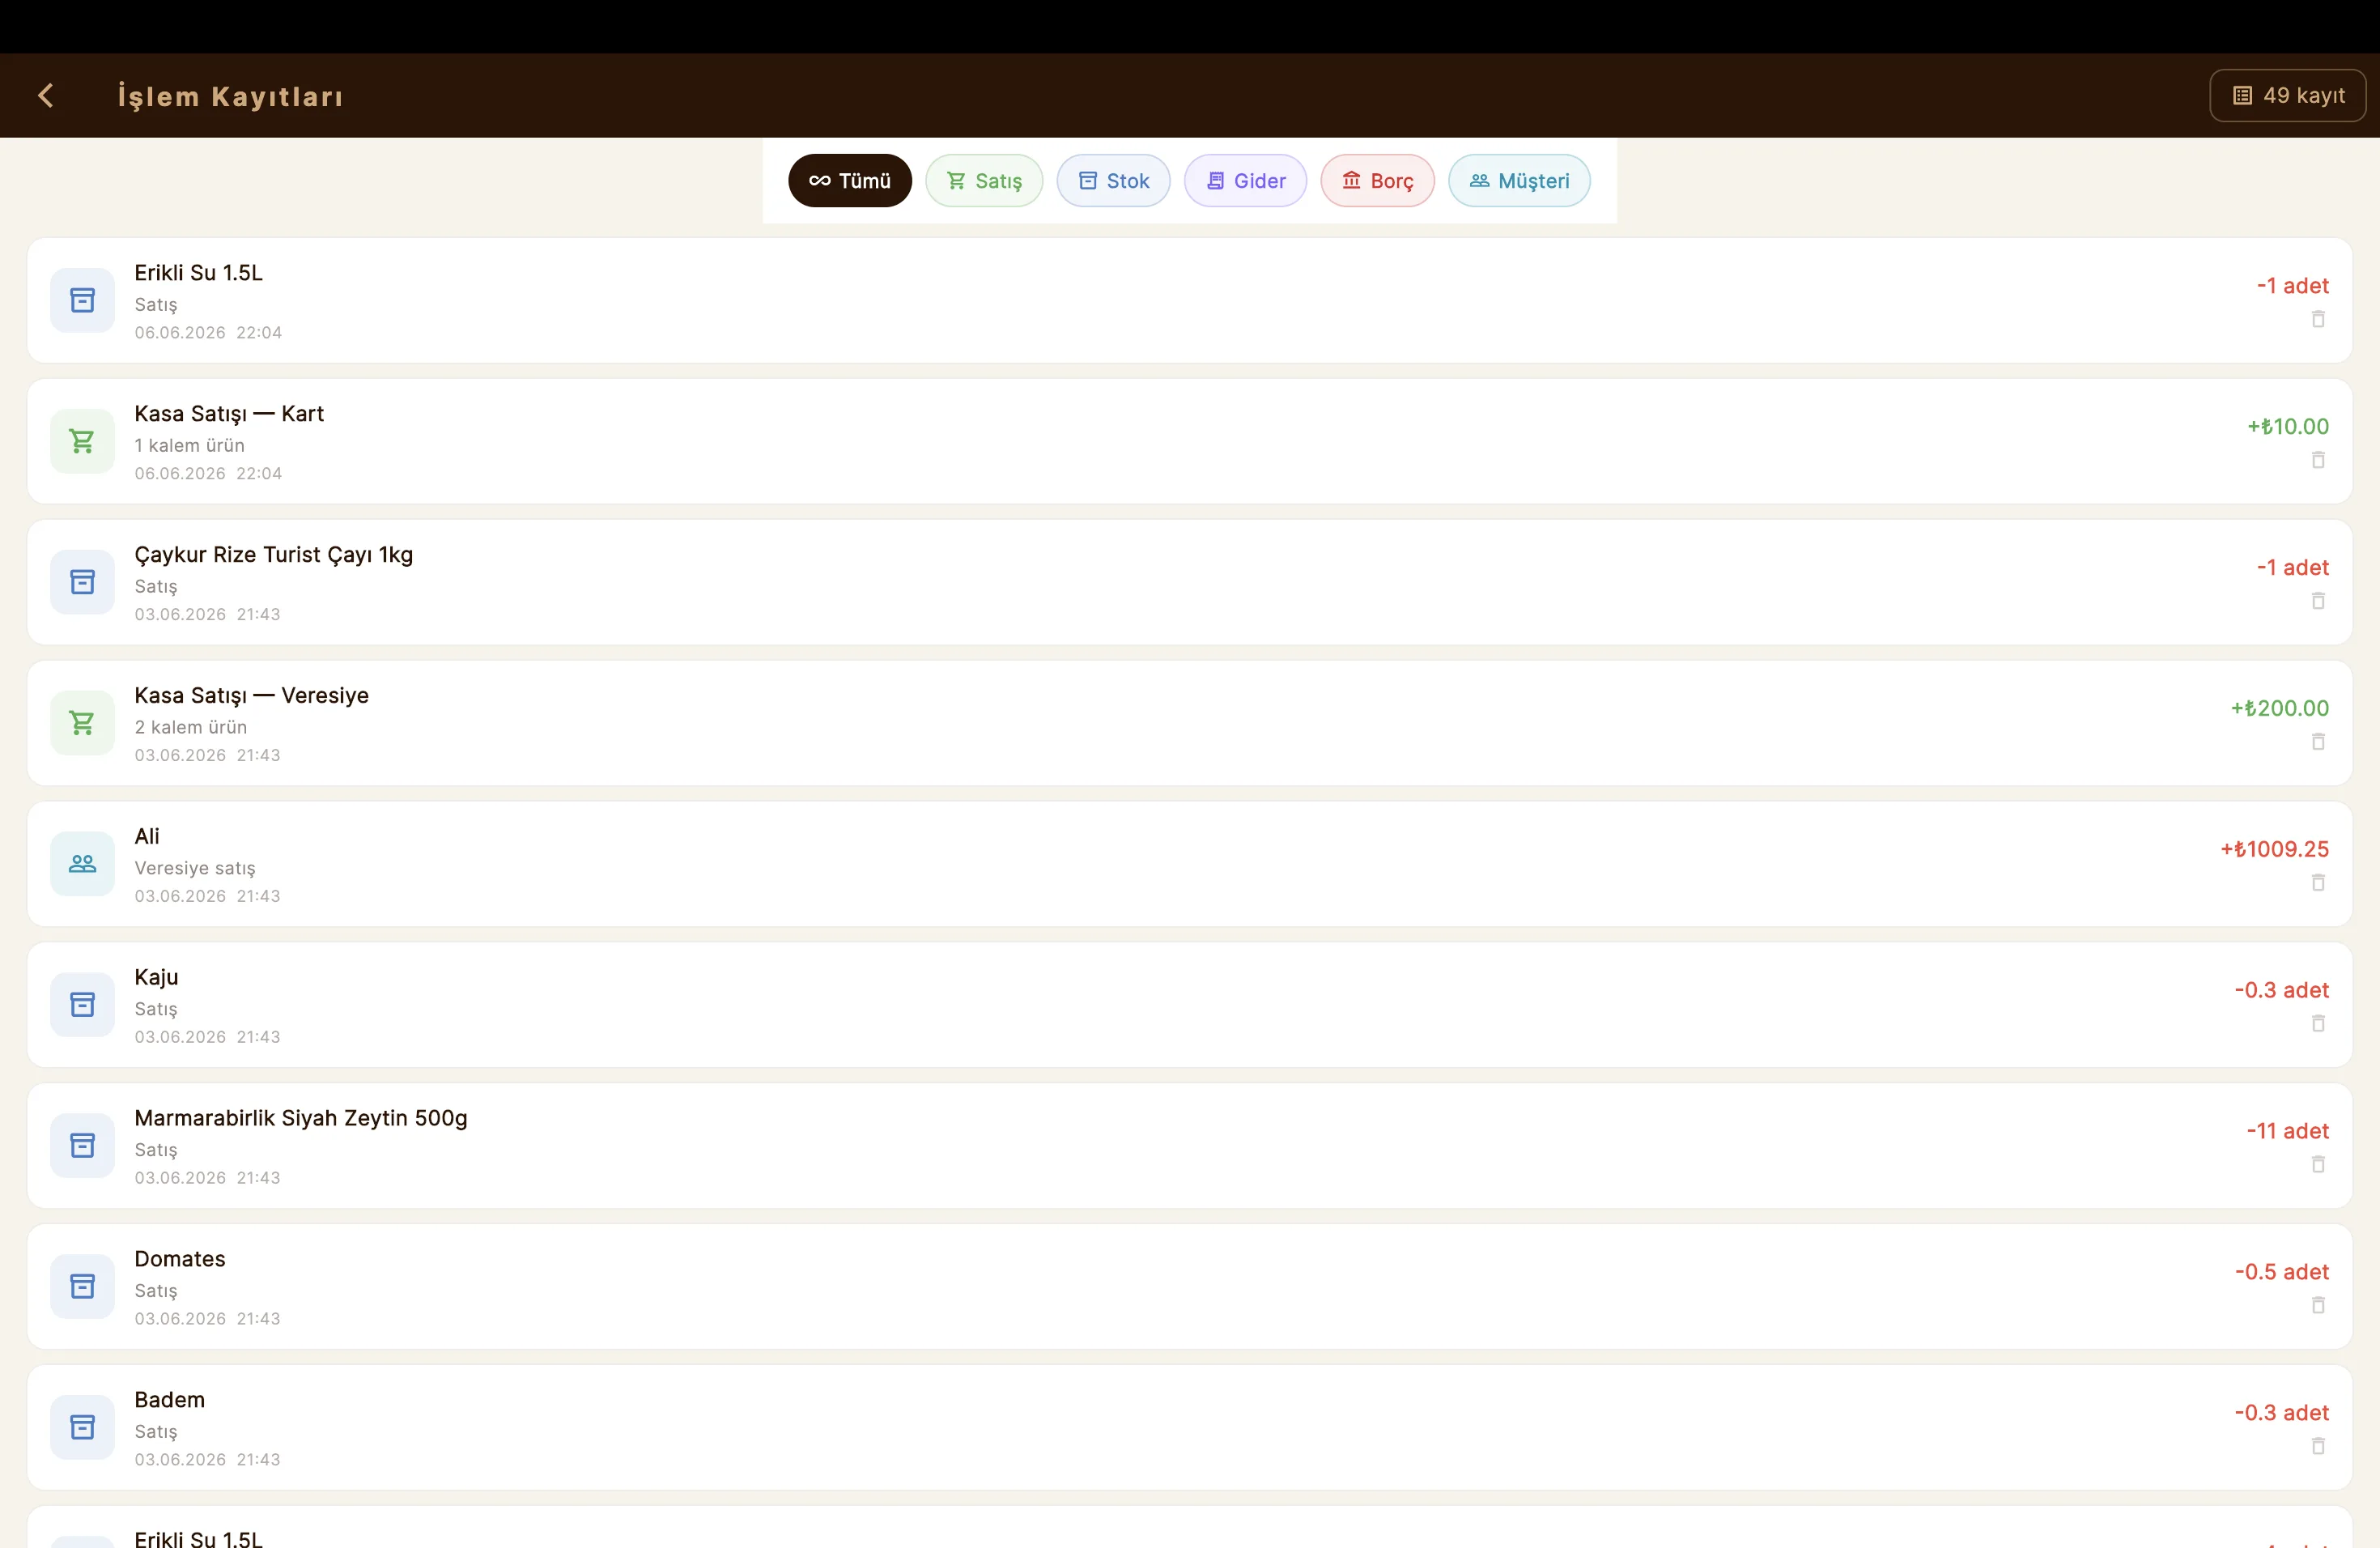
Task: Delete the Badem record
Action: click(x=2318, y=1447)
